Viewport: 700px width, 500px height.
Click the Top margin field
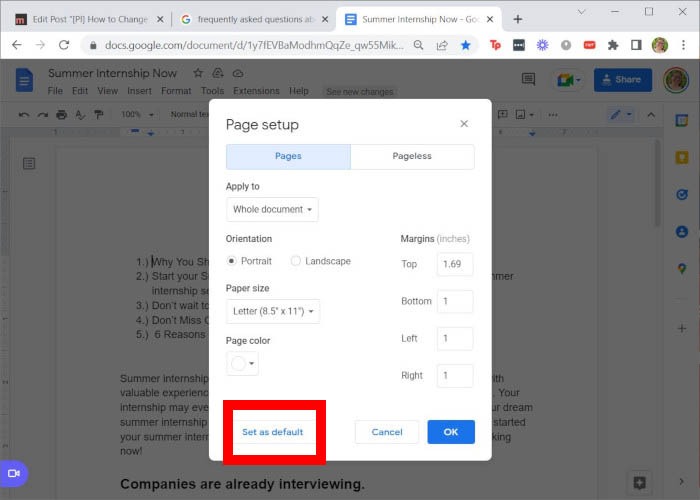click(455, 264)
